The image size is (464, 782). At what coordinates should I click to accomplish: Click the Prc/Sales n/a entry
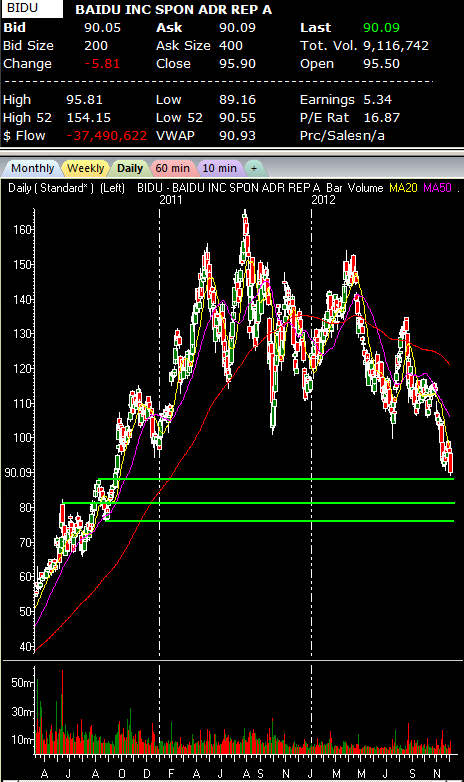[342, 136]
